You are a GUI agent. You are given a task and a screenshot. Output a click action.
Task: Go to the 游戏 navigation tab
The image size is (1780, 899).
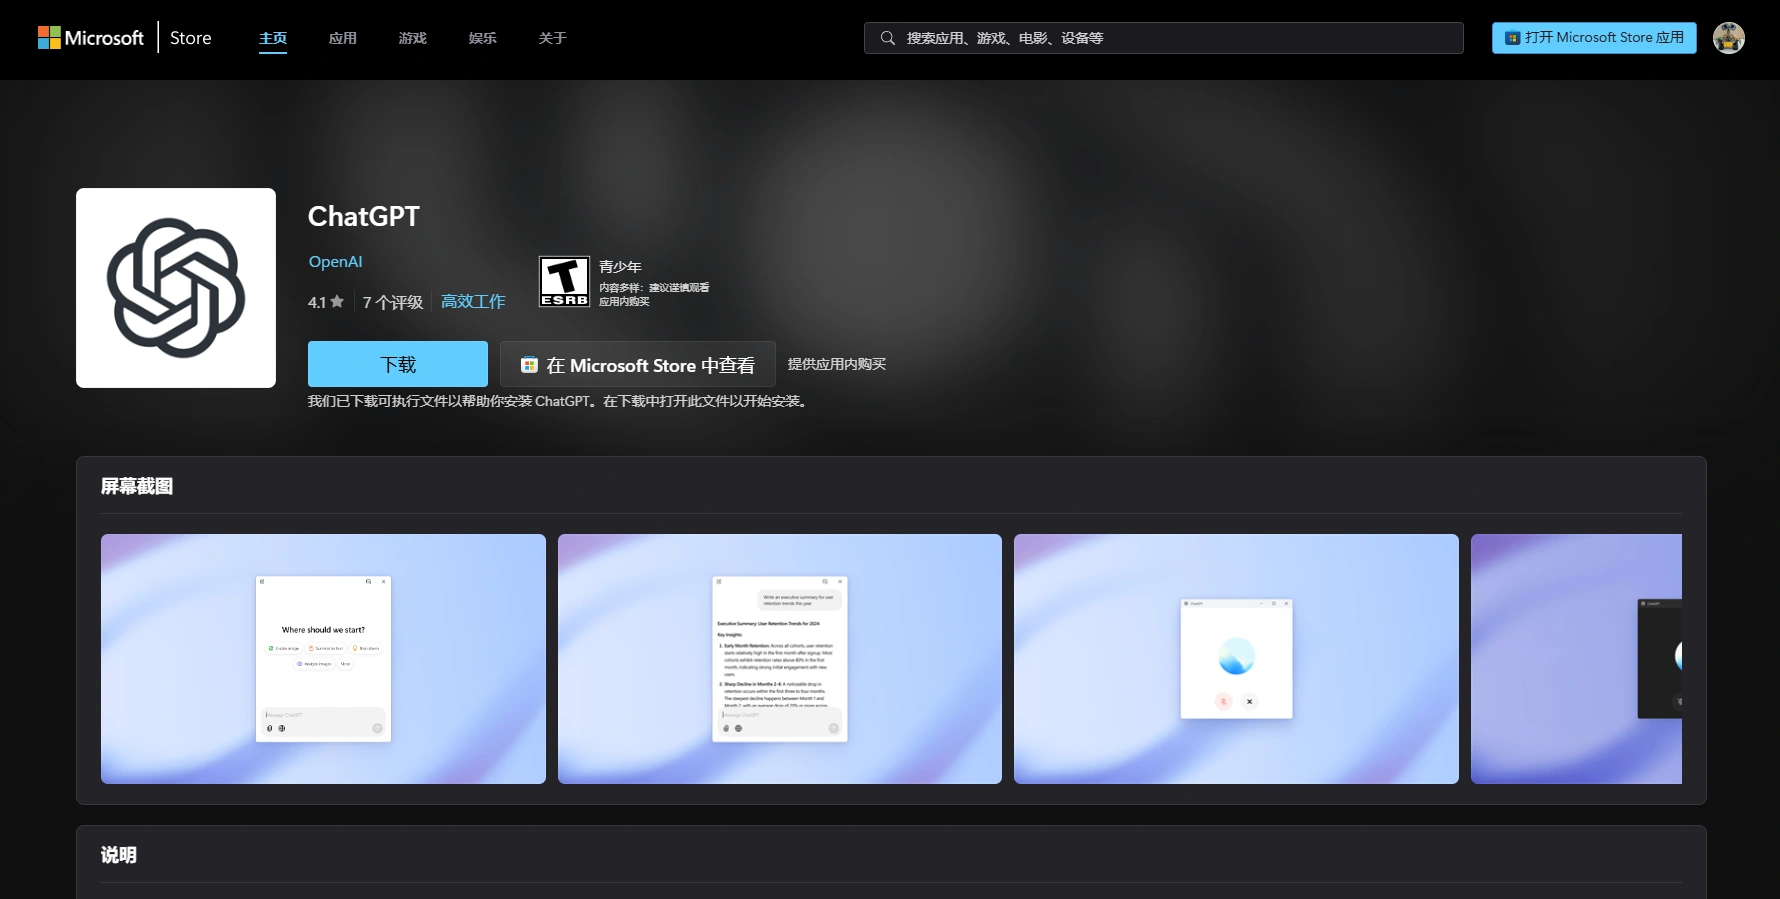click(413, 38)
